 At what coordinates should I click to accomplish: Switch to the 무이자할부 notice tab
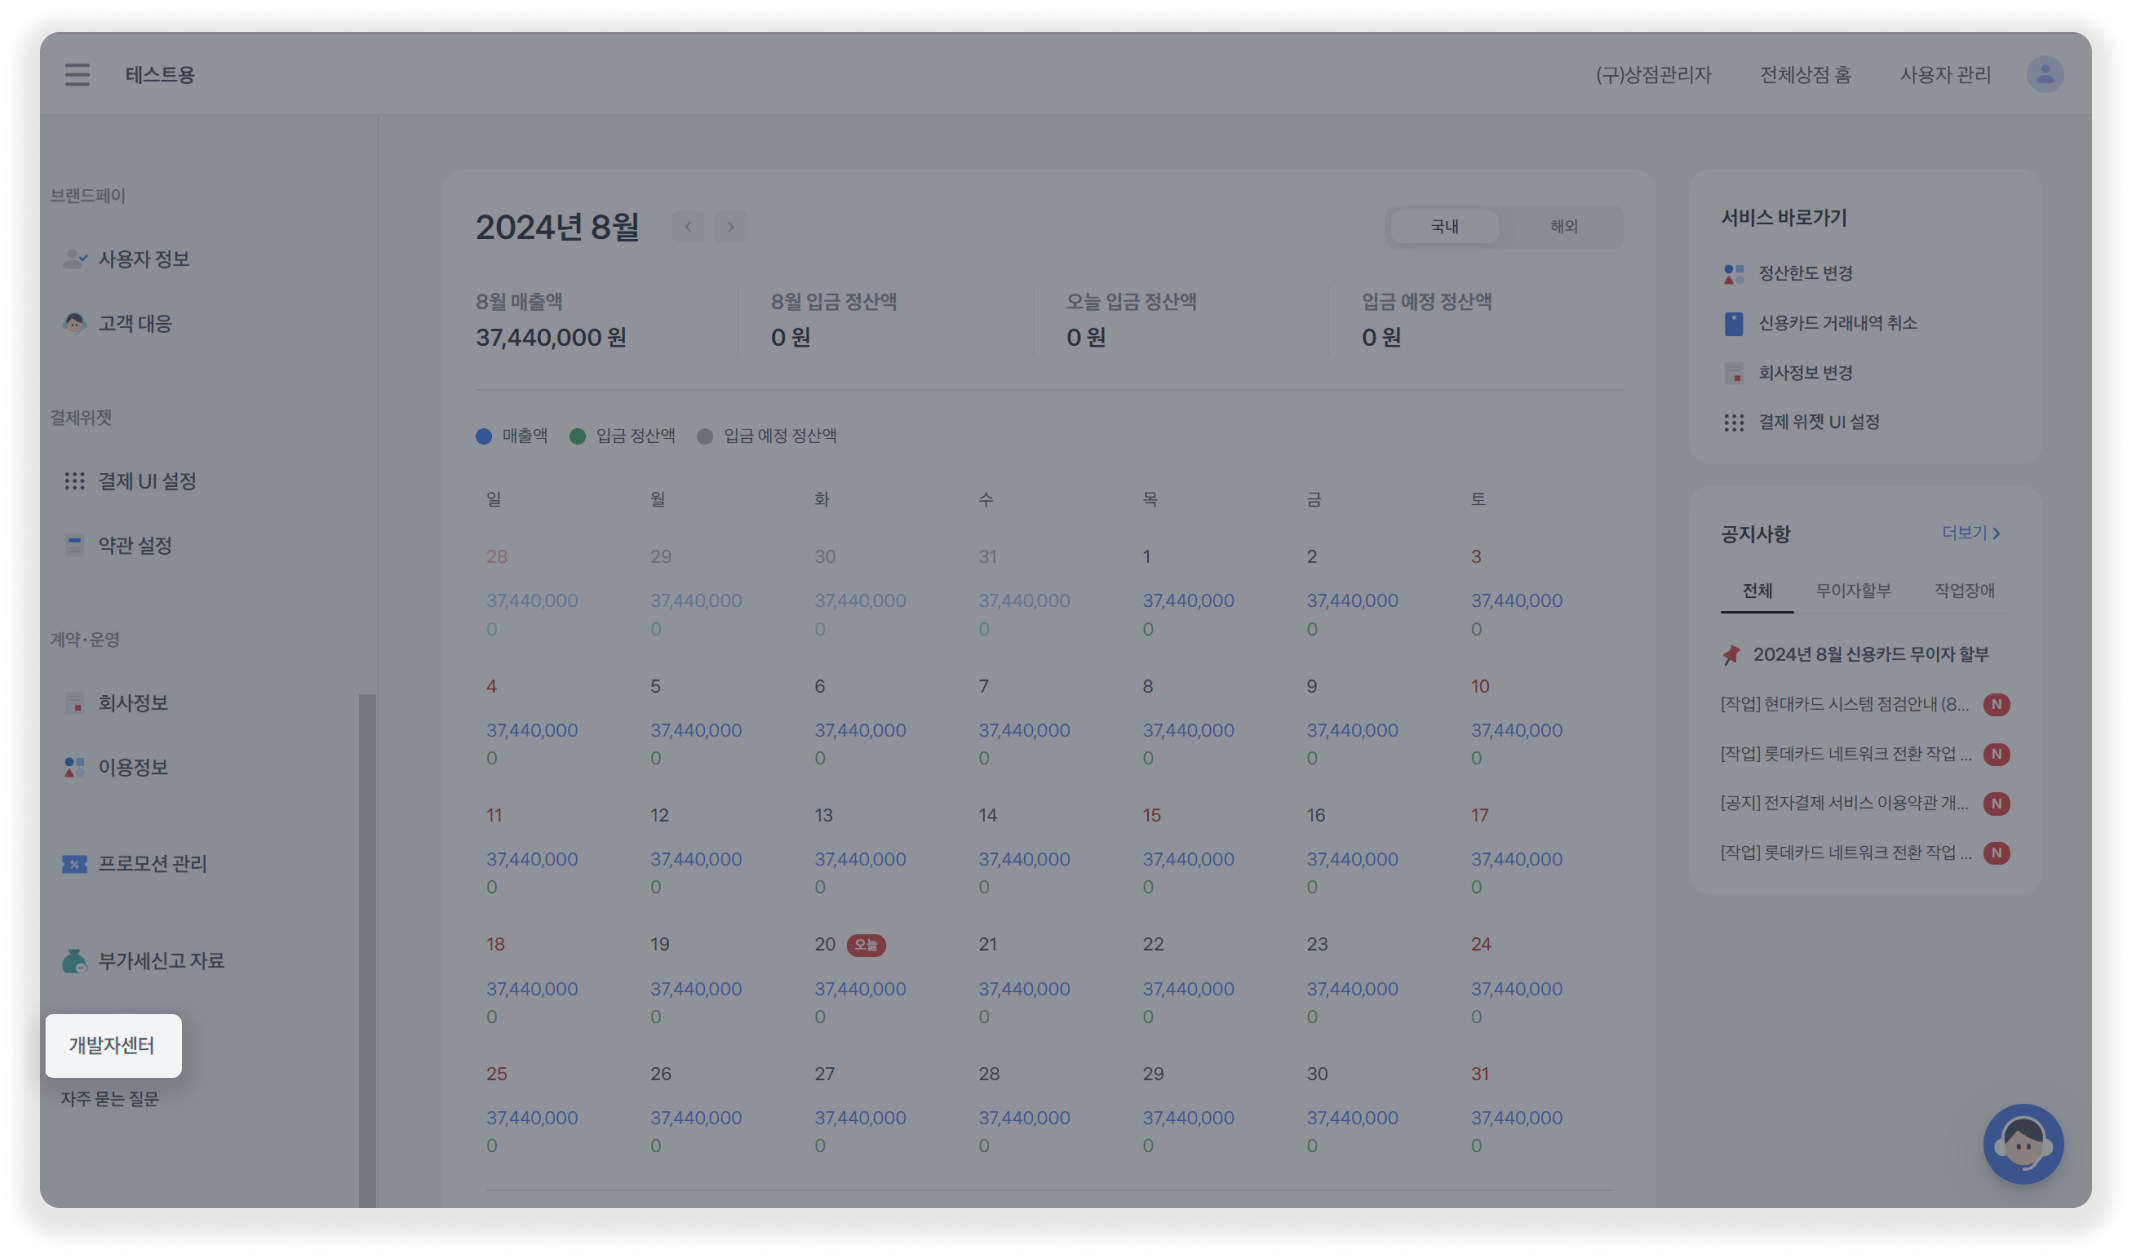coord(1853,591)
